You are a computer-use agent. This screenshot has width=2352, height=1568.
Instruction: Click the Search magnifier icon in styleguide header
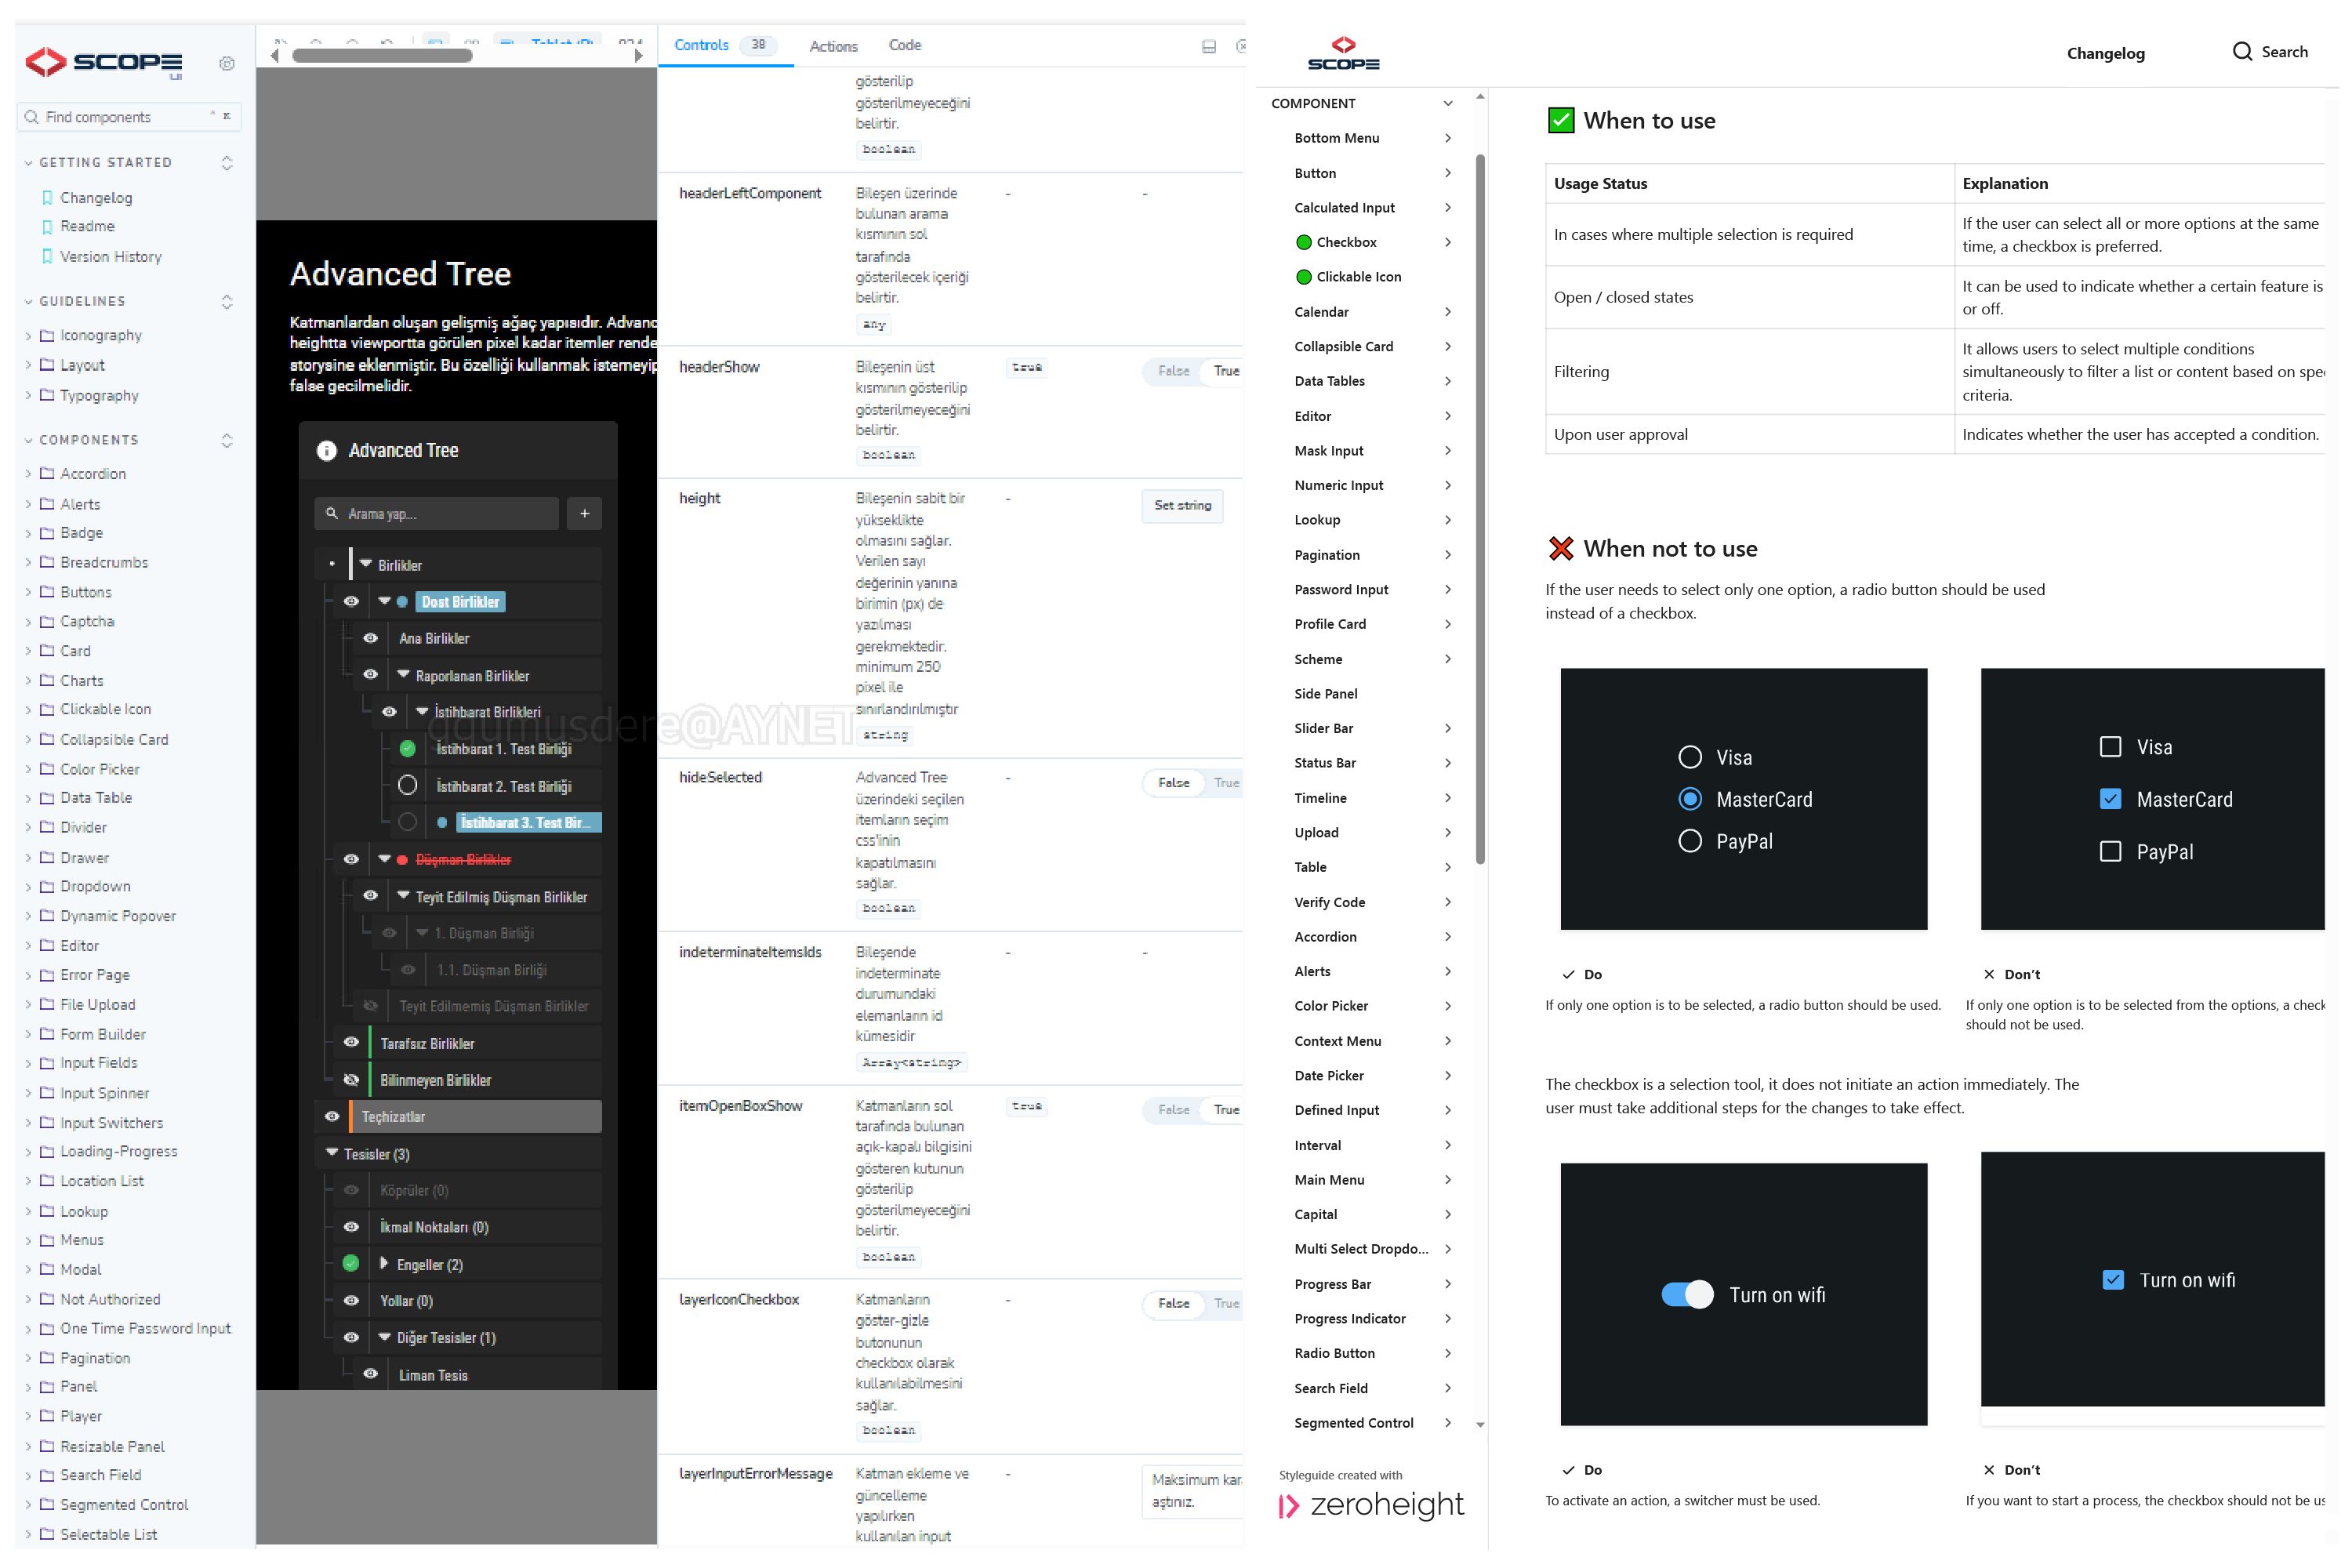[2242, 52]
